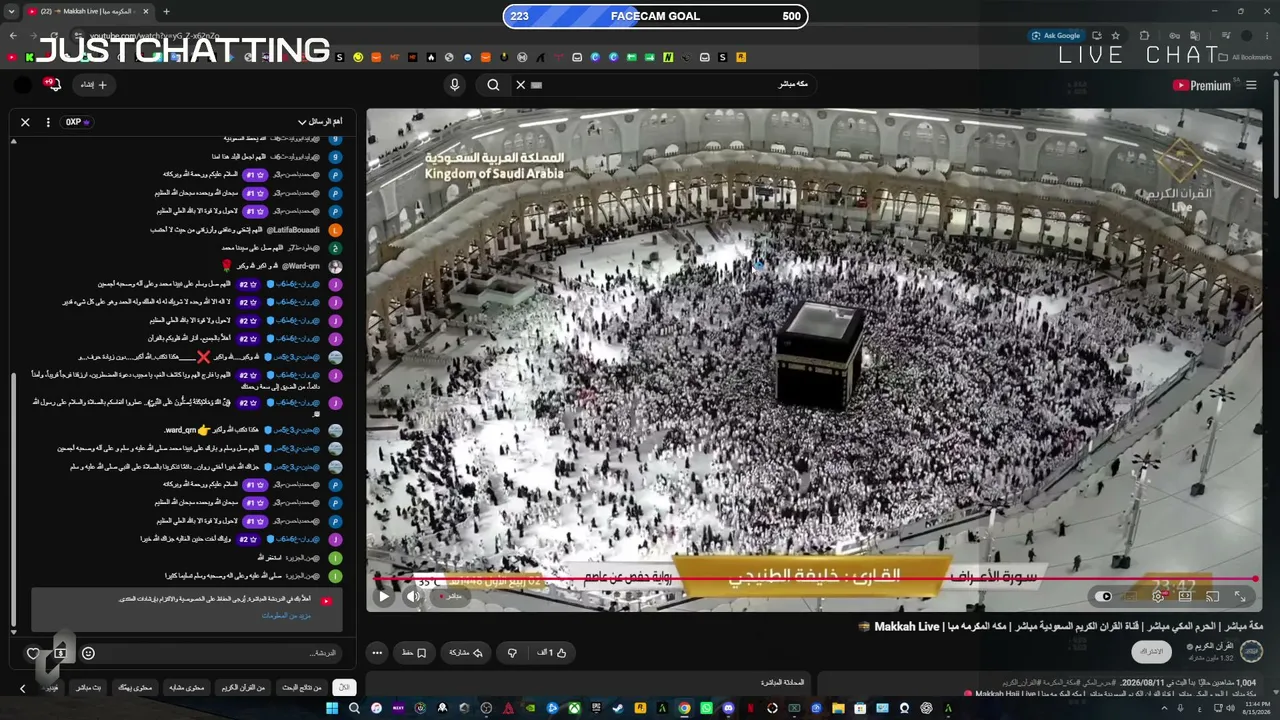
Task: Dislike the video with thumbs down
Action: 512,653
